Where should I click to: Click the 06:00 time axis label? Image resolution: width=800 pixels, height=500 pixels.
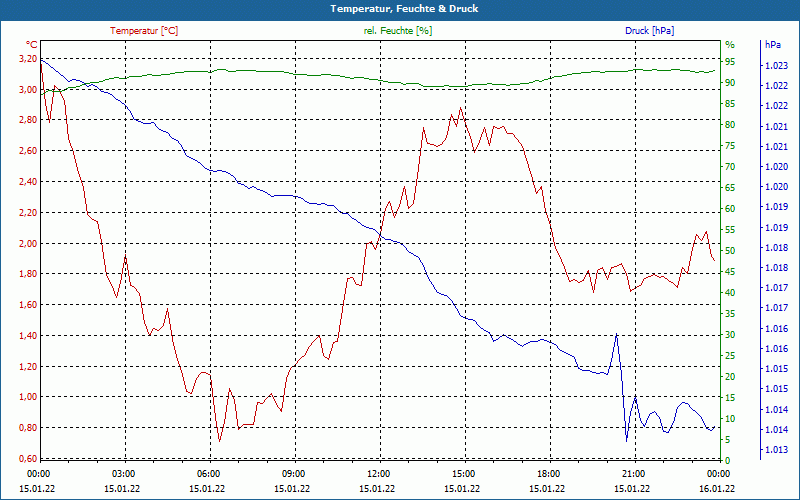click(208, 473)
